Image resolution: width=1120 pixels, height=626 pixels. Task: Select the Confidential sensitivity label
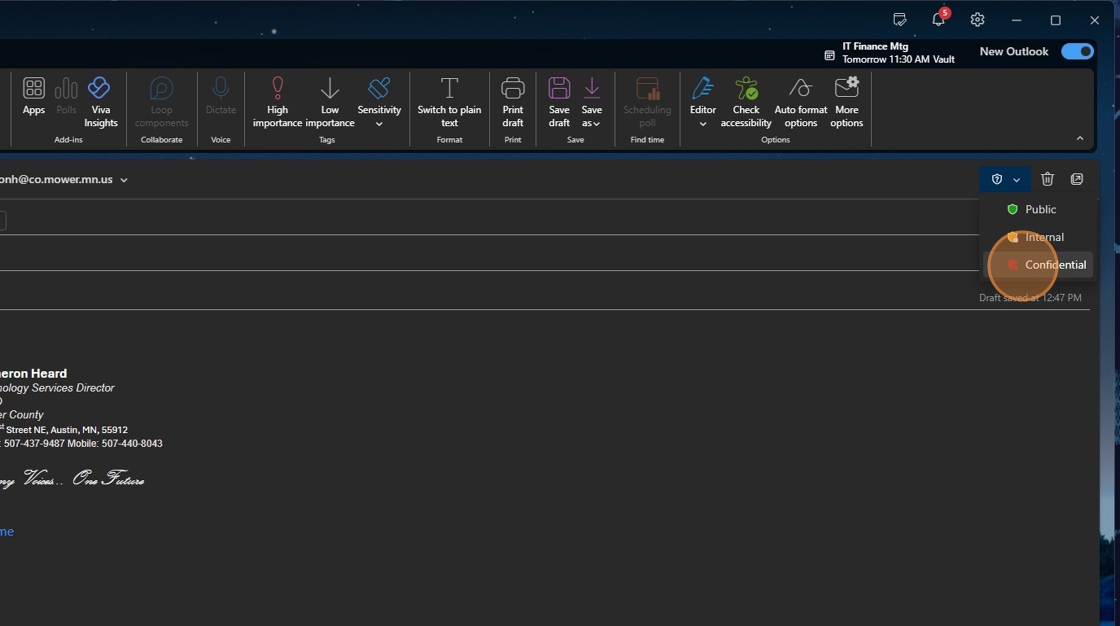[1038, 265]
